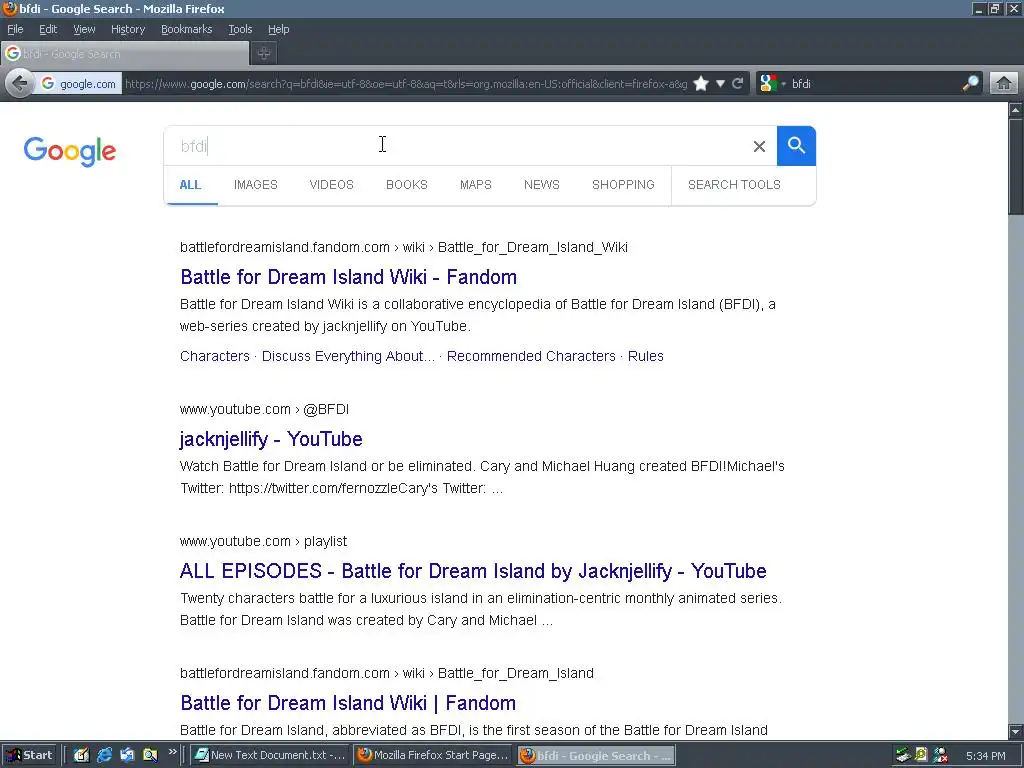Switch to the SHOPPING results tab
Screen dimensions: 1024x768
623,185
